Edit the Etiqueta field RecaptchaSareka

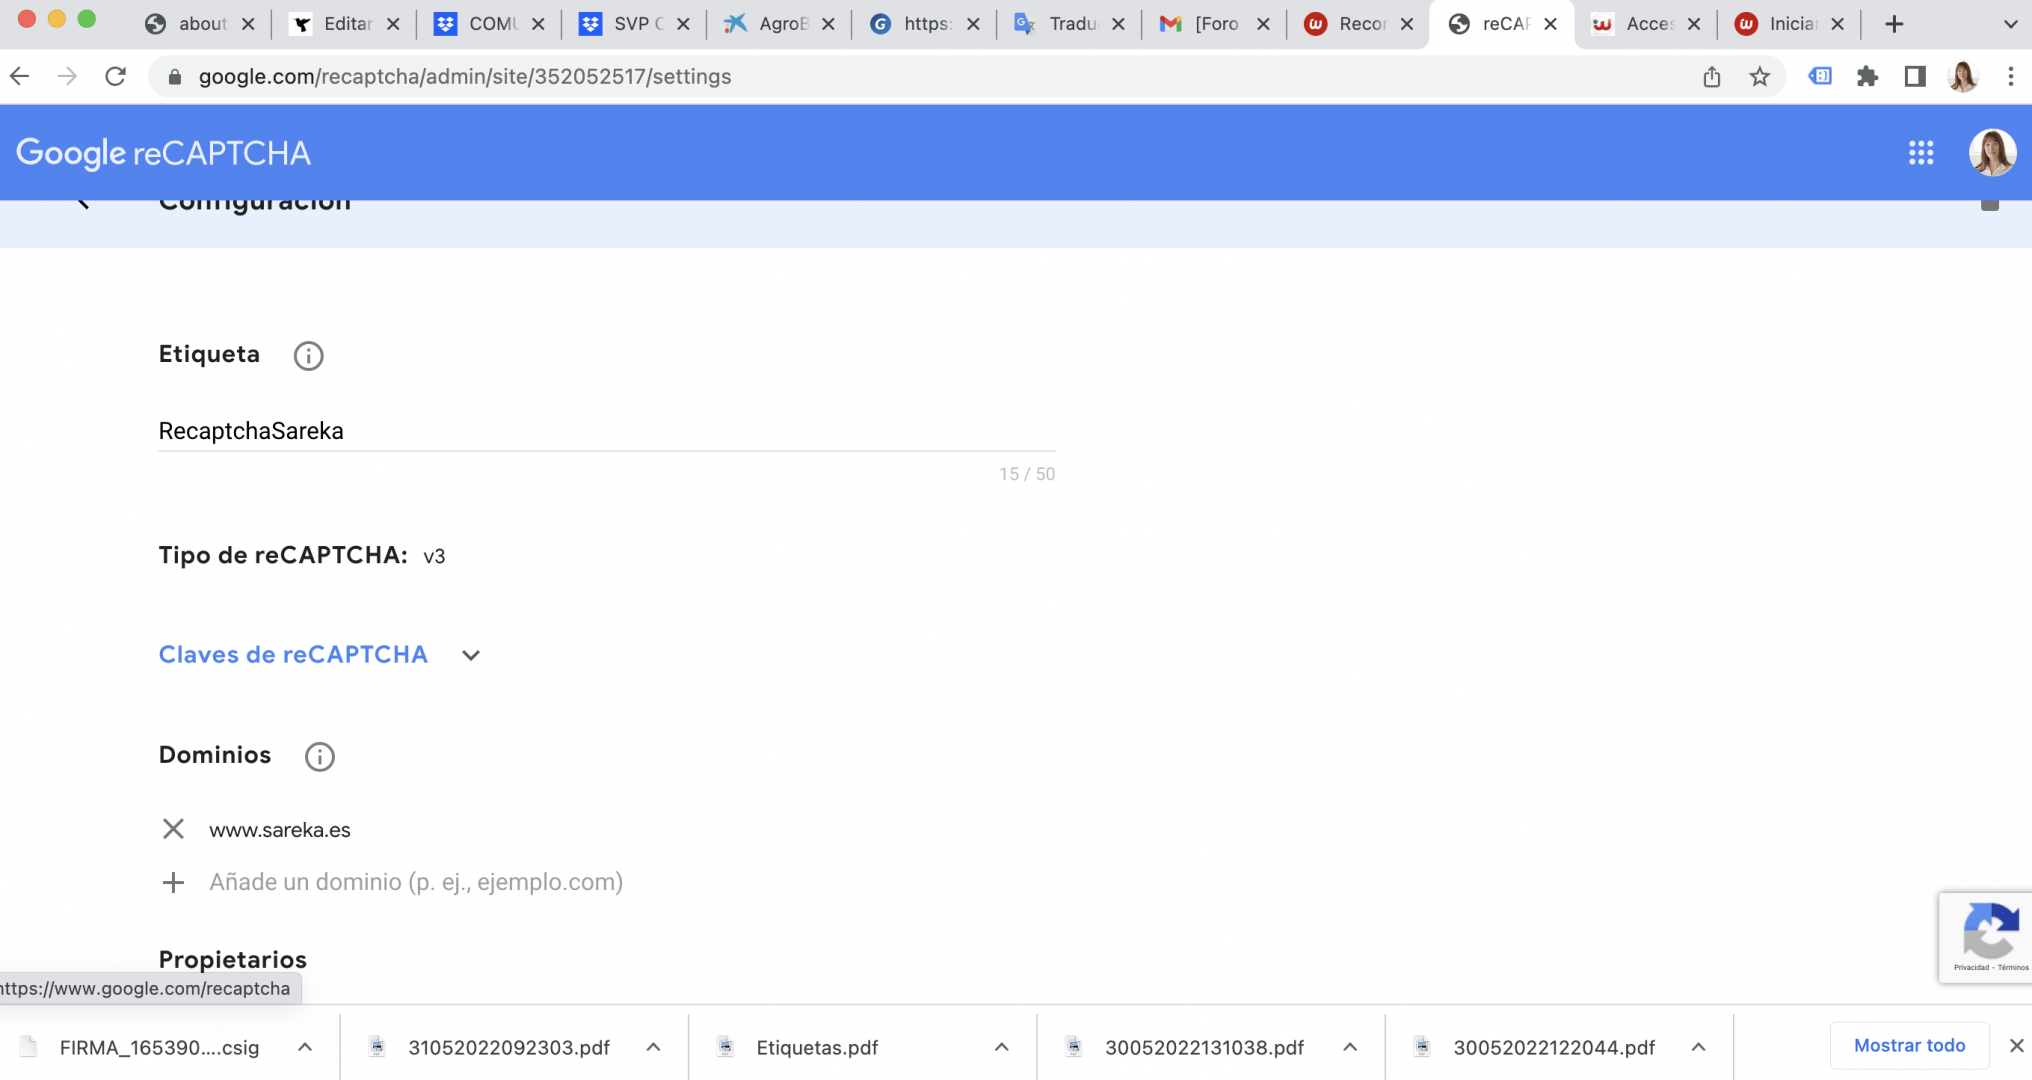(607, 431)
